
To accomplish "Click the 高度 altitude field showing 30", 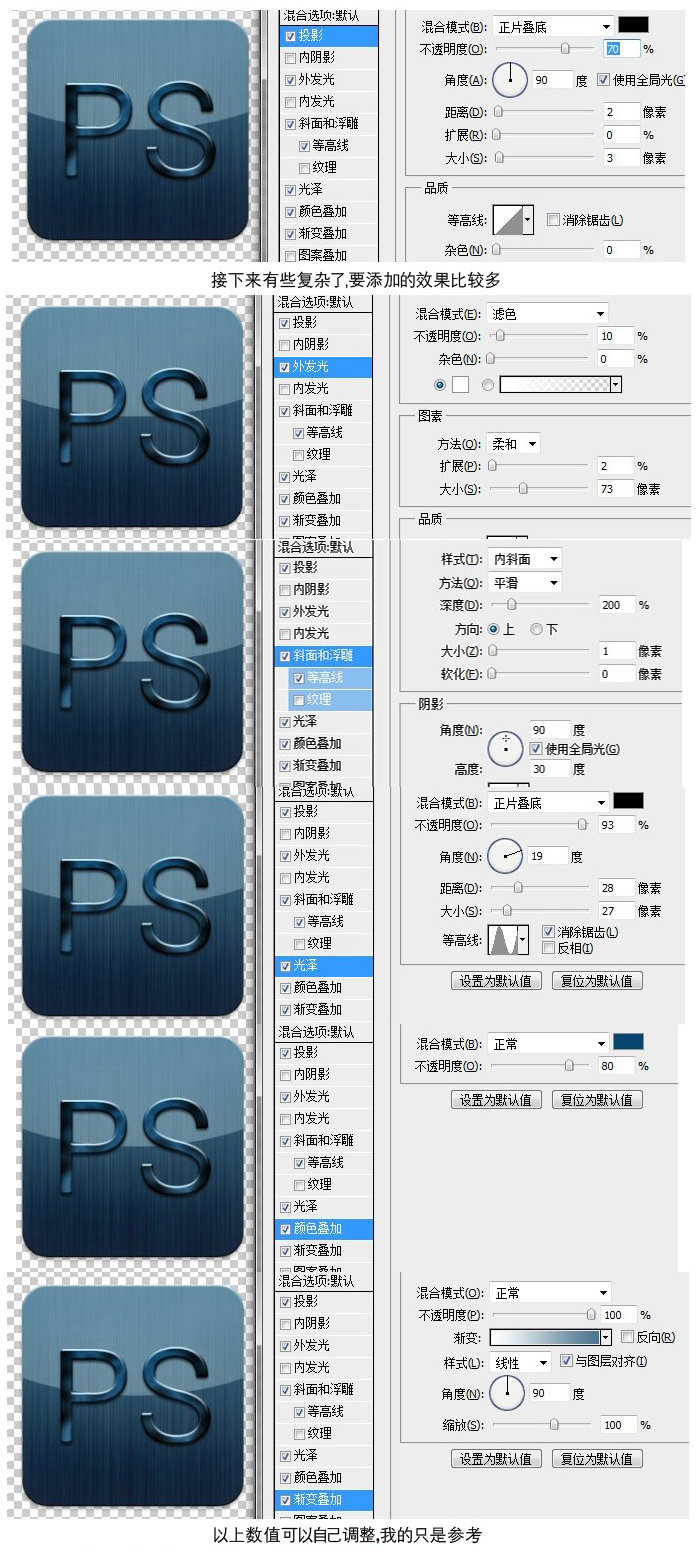I will (548, 769).
